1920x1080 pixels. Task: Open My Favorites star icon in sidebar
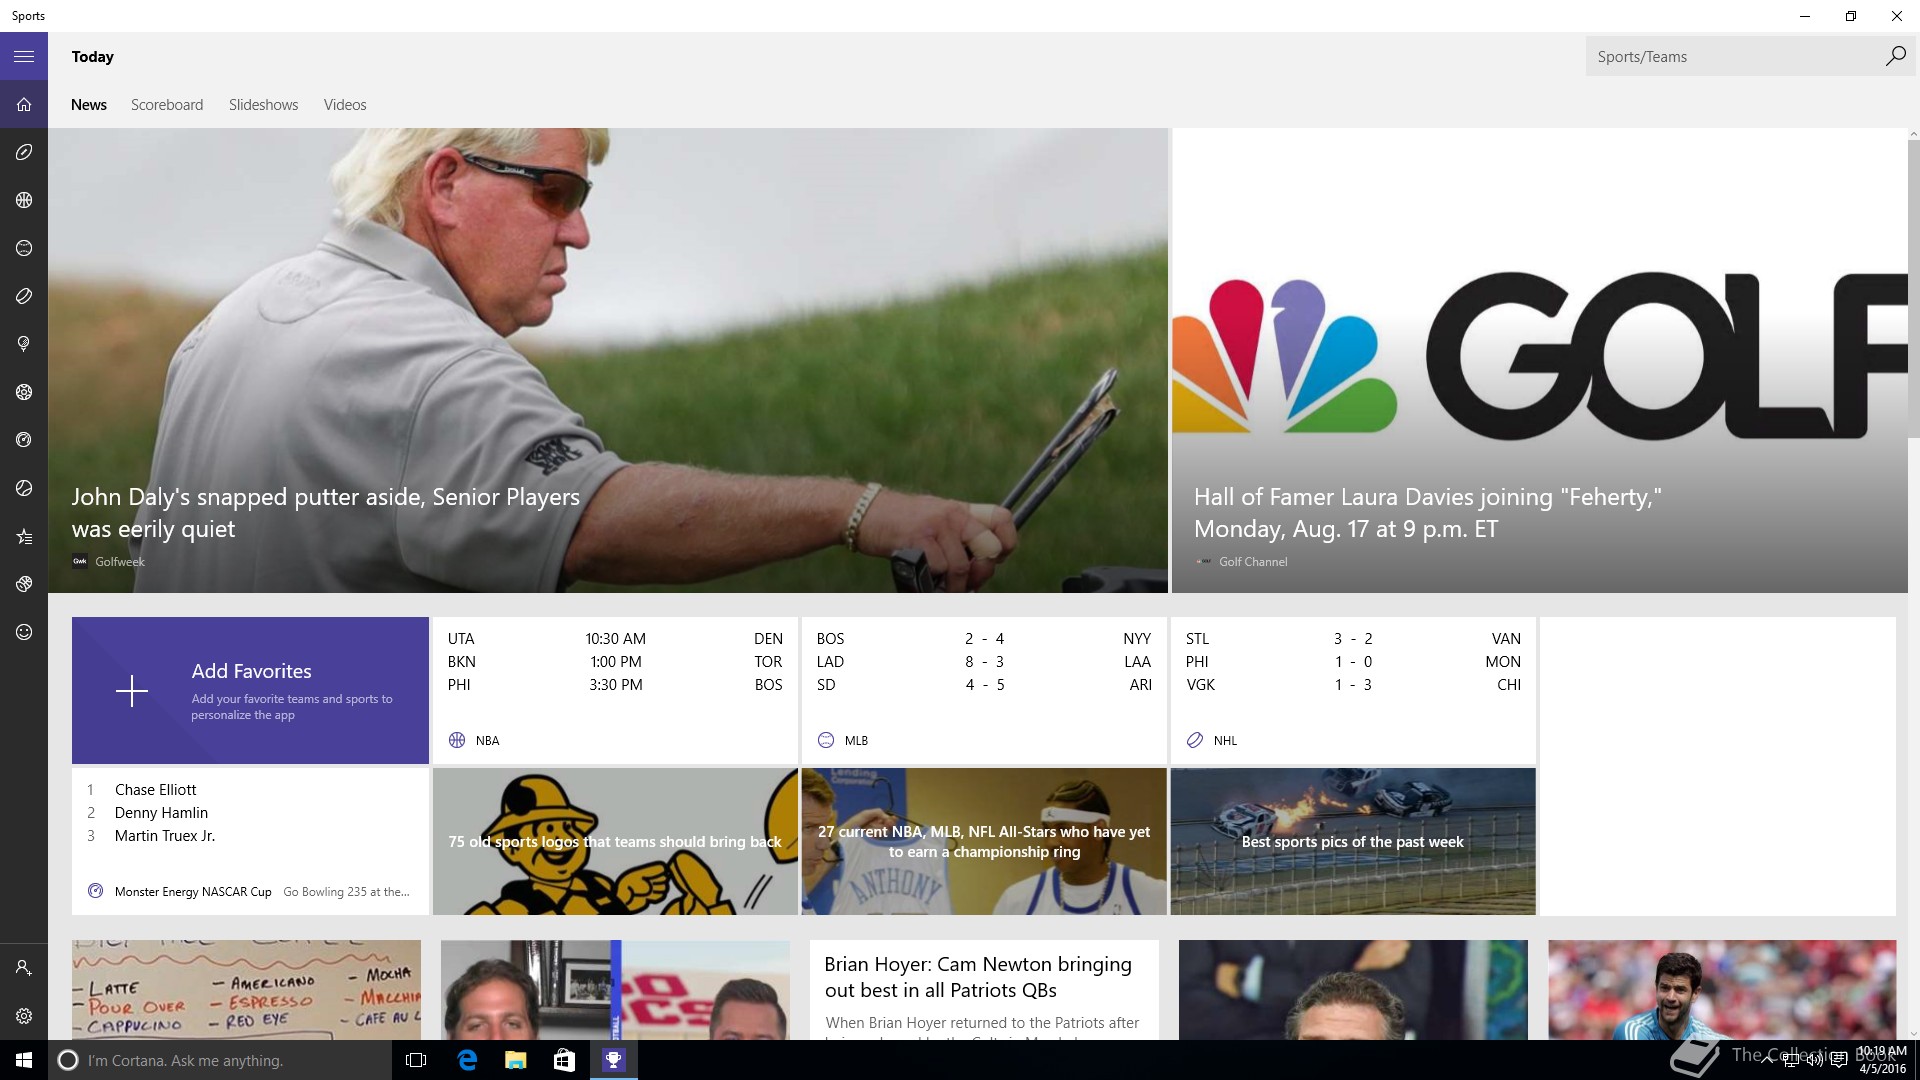24,537
